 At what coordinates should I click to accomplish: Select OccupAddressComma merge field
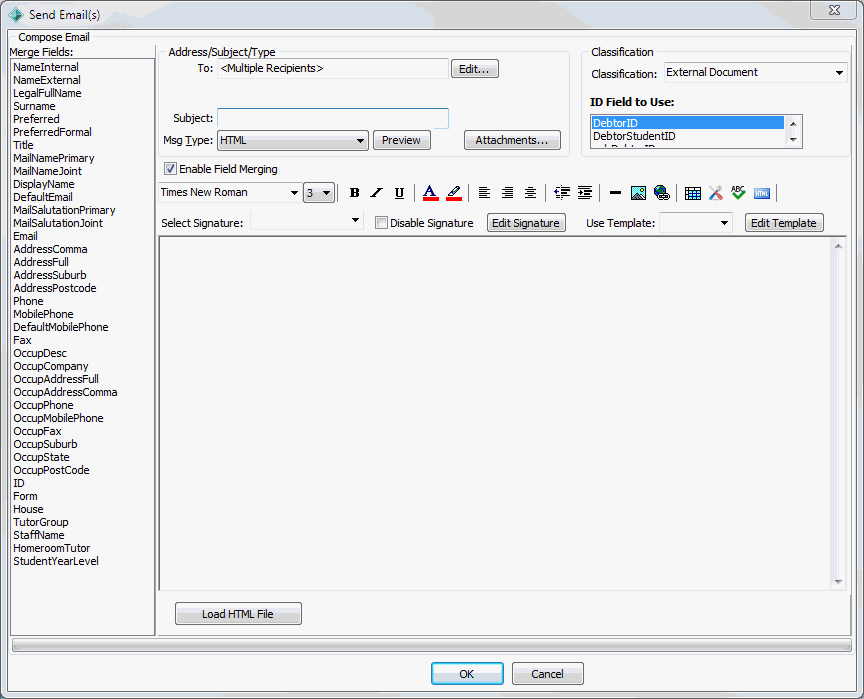point(65,392)
